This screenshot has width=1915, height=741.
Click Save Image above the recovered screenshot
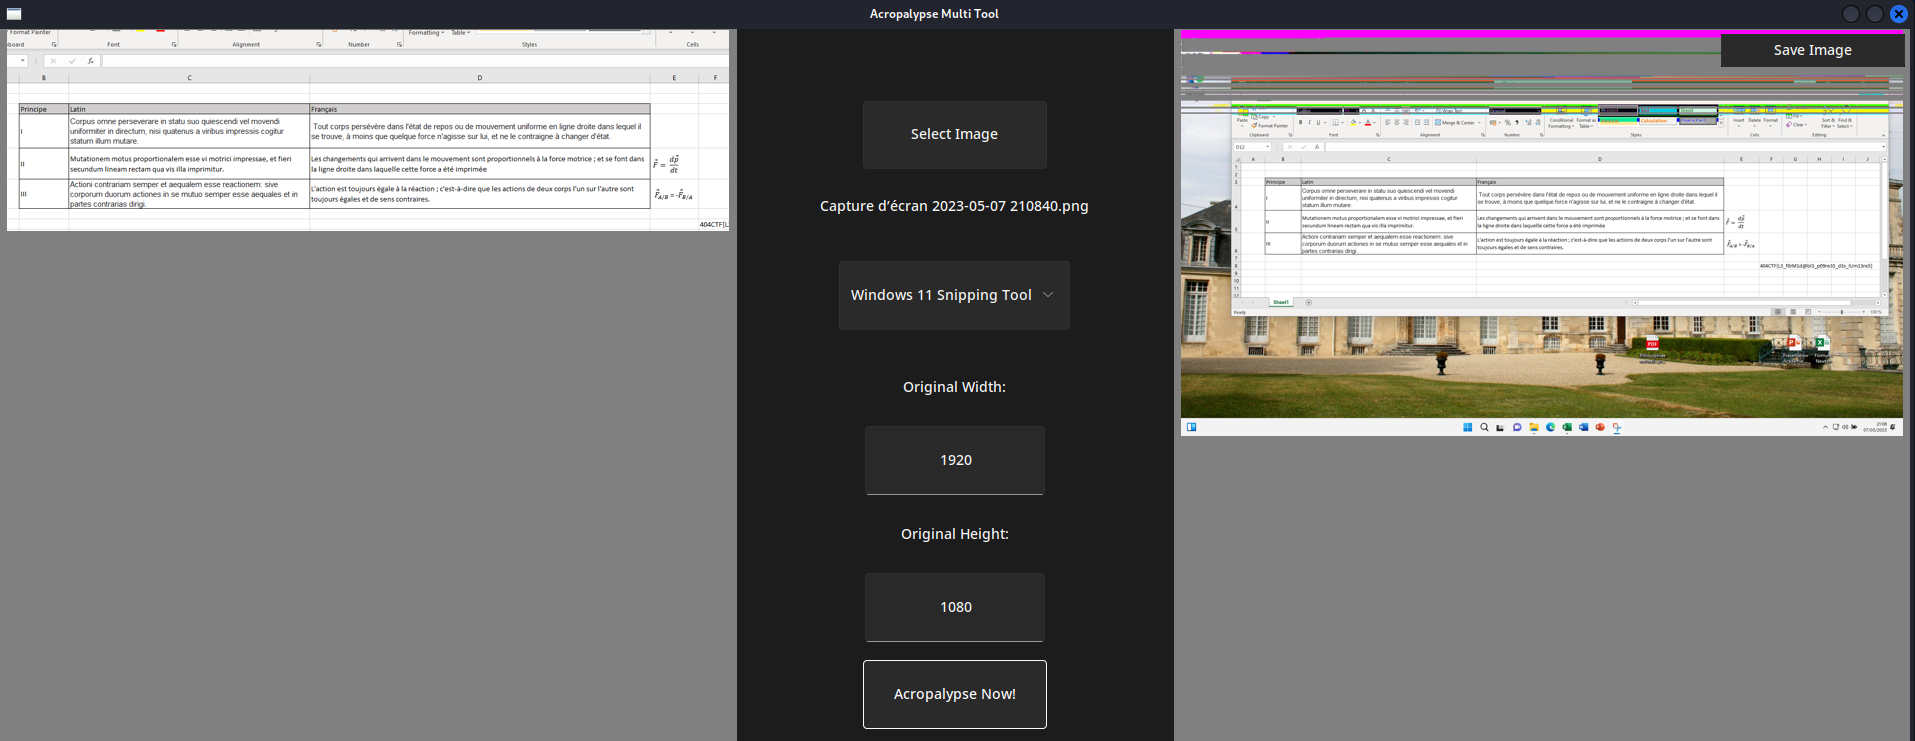pos(1811,50)
